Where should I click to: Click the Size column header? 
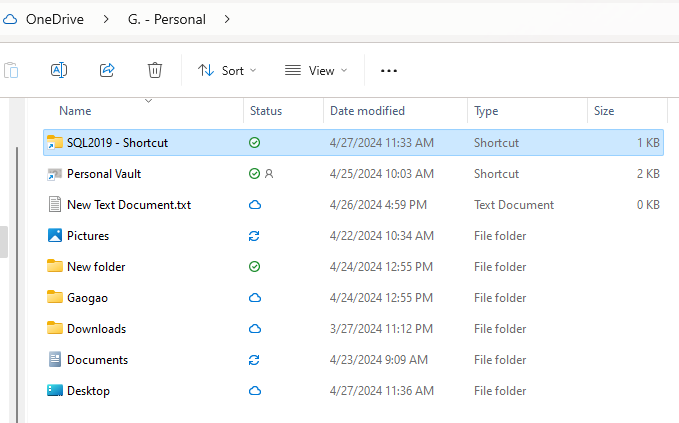coord(604,111)
